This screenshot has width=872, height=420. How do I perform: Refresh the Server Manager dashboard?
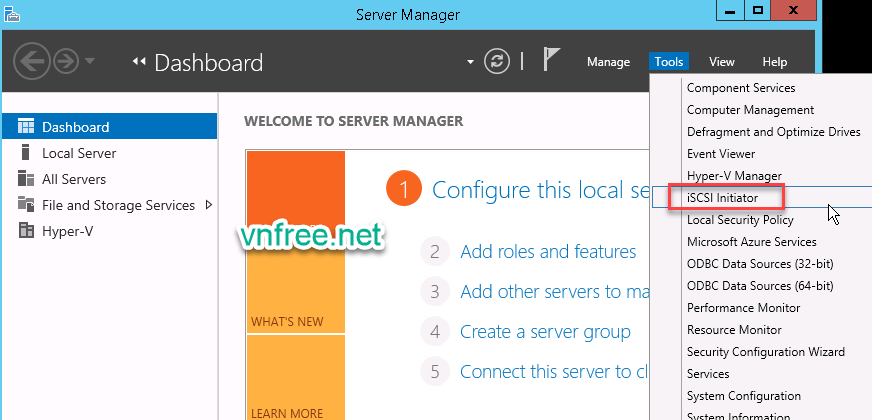coord(497,61)
